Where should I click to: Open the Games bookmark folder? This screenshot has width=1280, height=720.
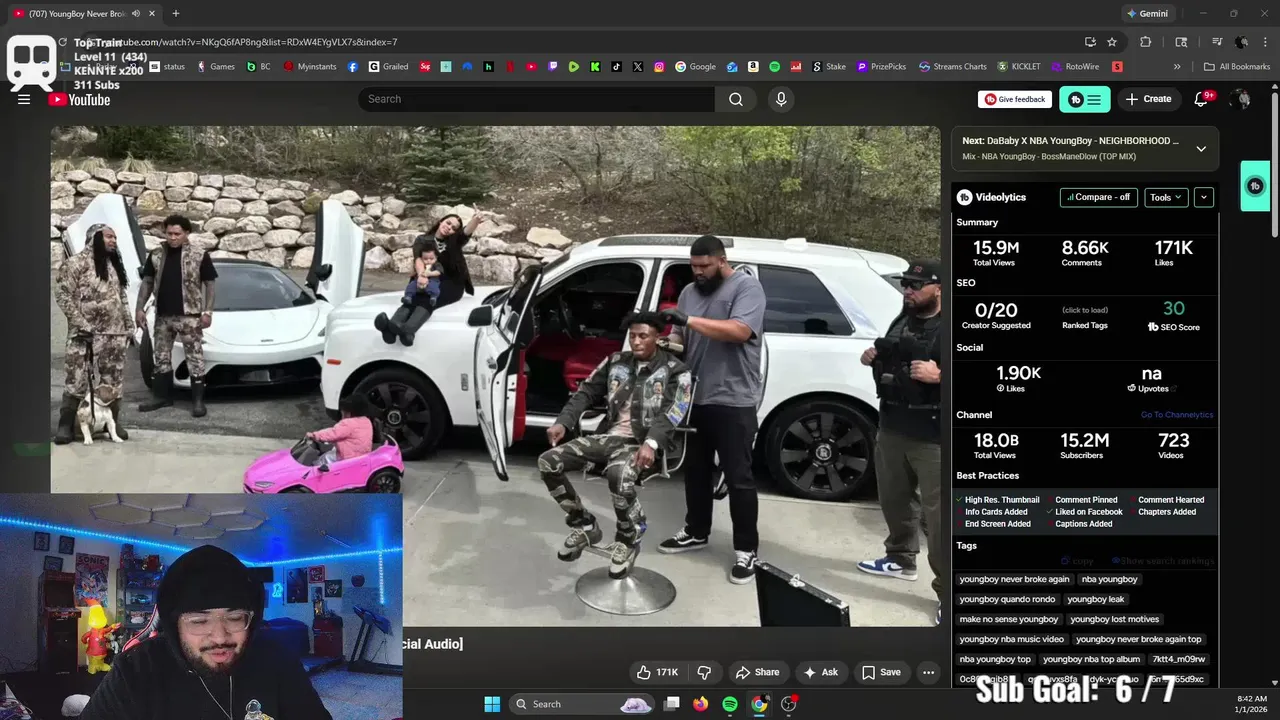click(x=216, y=67)
